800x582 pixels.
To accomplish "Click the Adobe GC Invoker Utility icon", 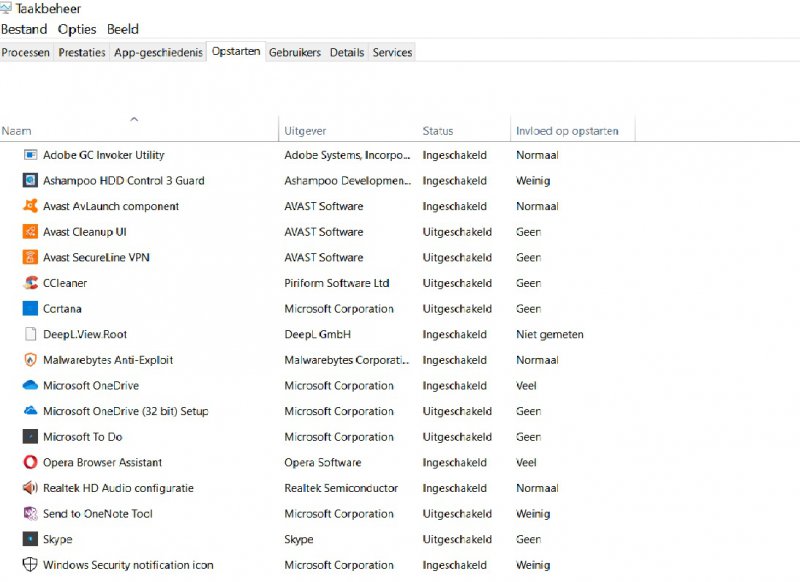I will coord(30,155).
